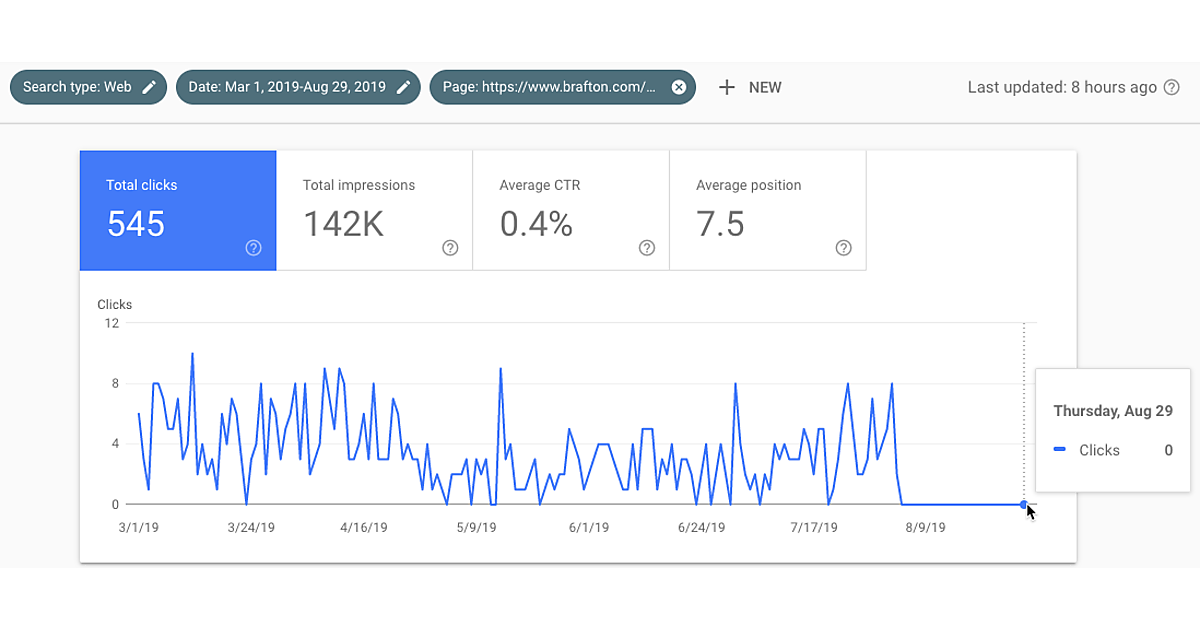Click the Aug 29 data point on chart

tap(1023, 504)
